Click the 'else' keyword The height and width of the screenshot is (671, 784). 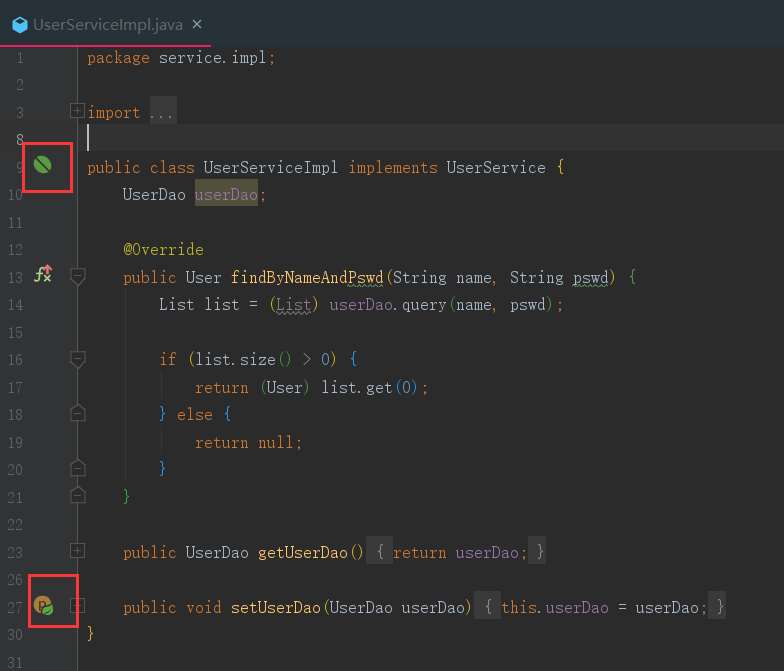(x=195, y=414)
